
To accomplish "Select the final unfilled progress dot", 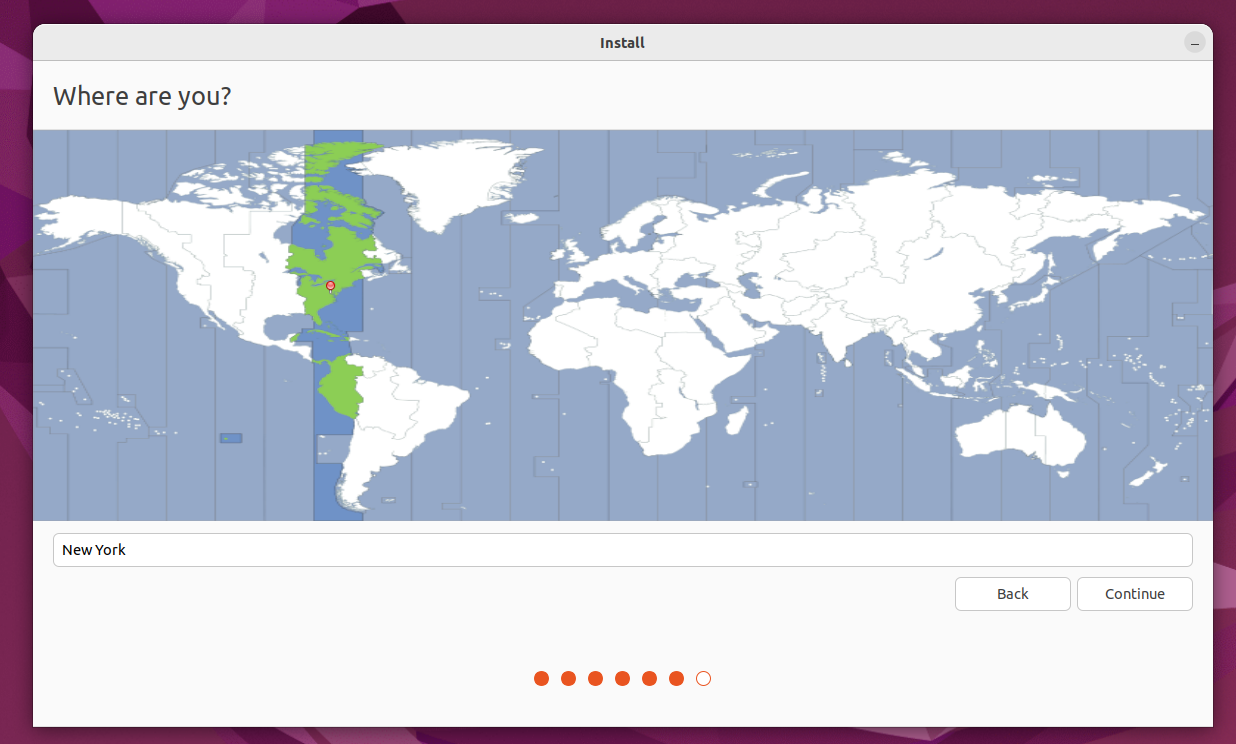I will click(x=703, y=678).
